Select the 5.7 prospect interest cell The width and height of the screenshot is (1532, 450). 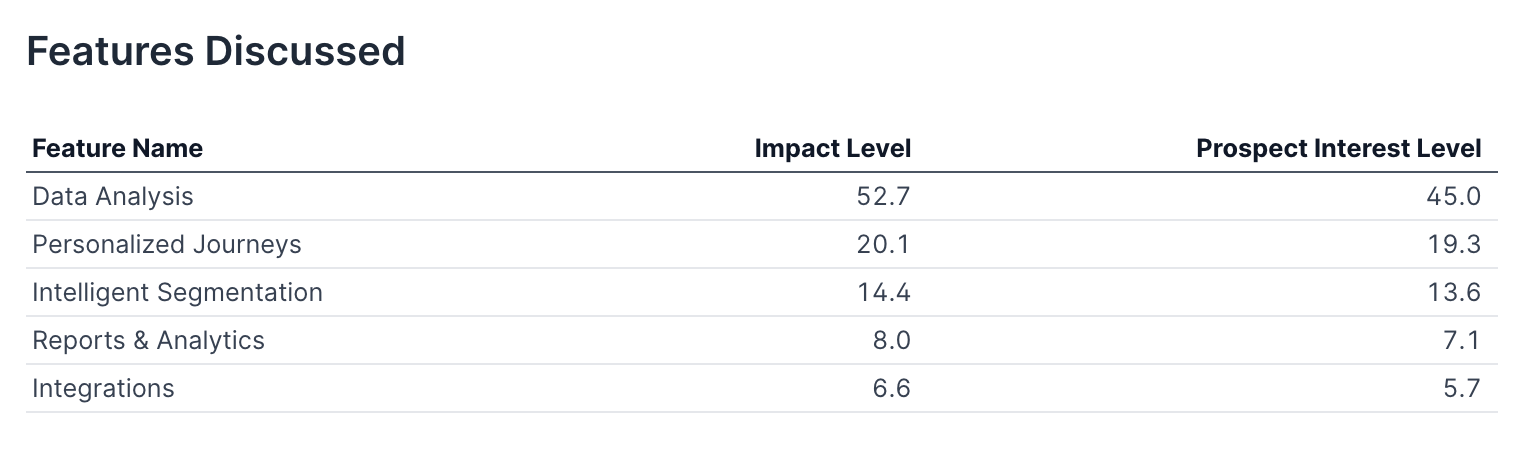(1460, 389)
